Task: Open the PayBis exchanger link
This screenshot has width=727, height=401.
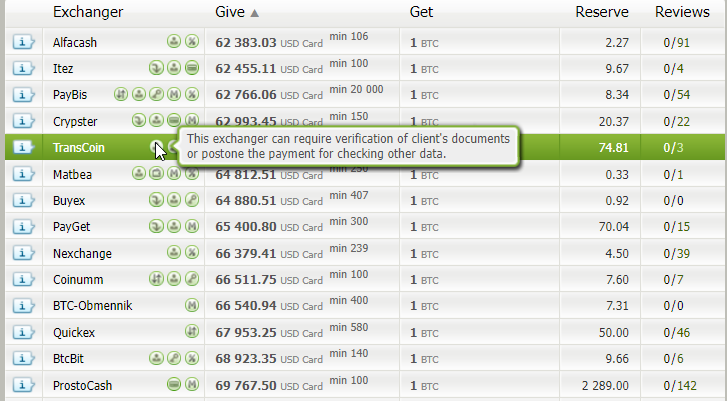Action: [x=70, y=95]
